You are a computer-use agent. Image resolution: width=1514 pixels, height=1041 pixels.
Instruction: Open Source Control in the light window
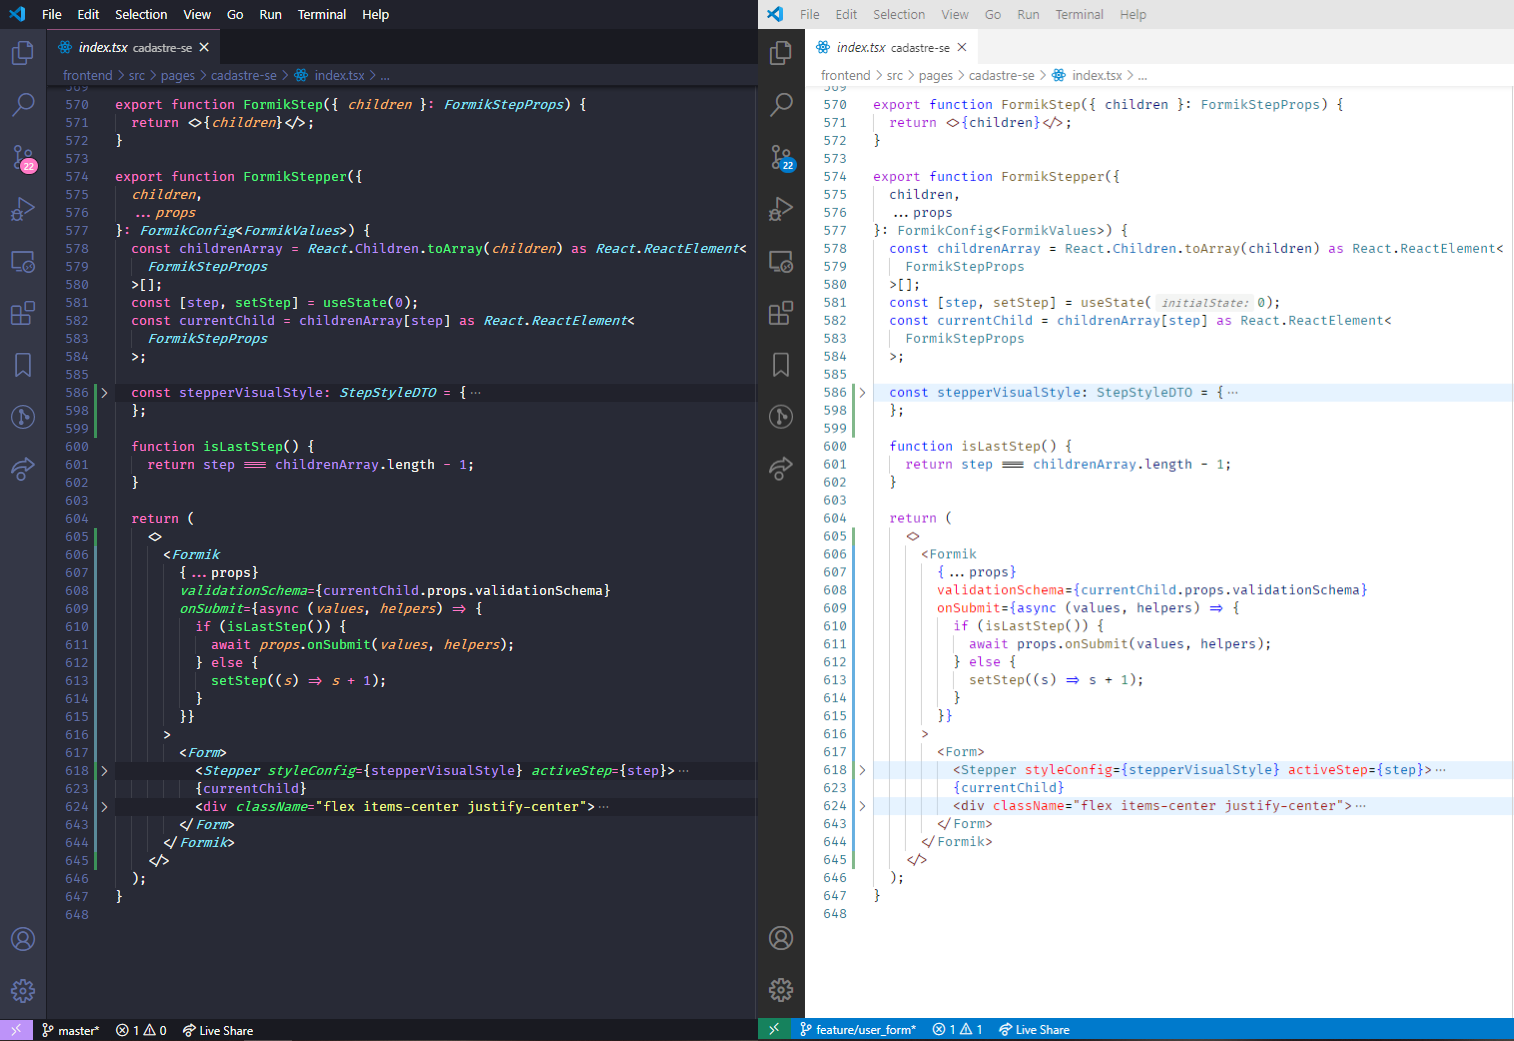[x=781, y=157]
